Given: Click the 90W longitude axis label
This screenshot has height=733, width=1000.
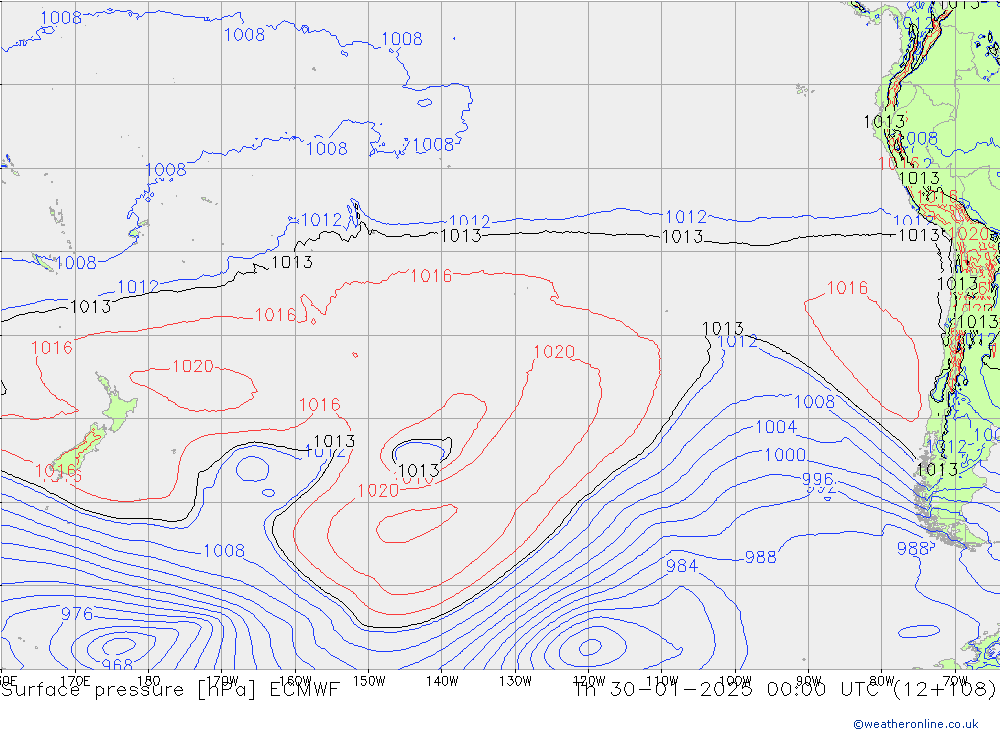Looking at the screenshot, I should (809, 679).
